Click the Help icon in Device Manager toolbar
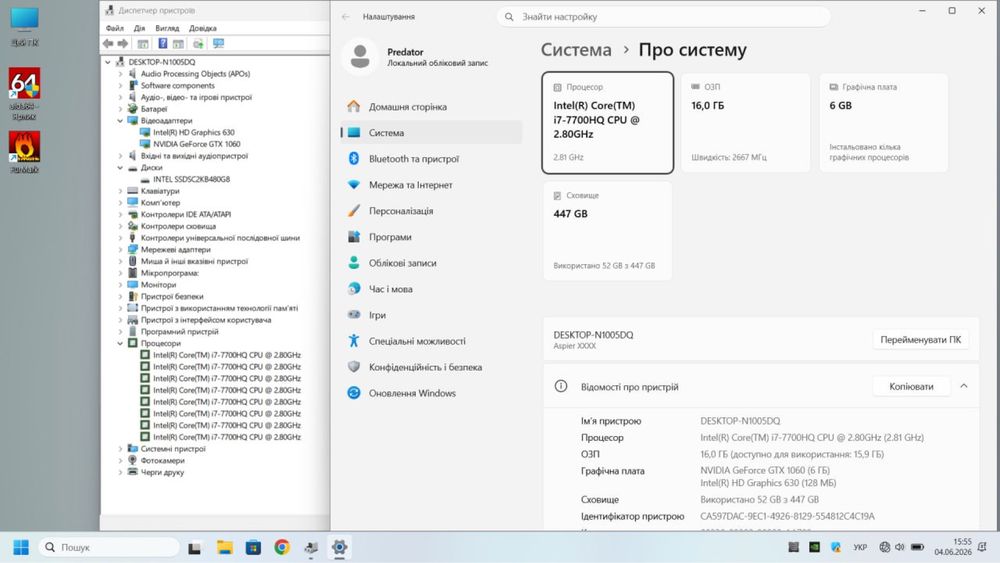Image resolution: width=1000 pixels, height=563 pixels. tap(163, 43)
